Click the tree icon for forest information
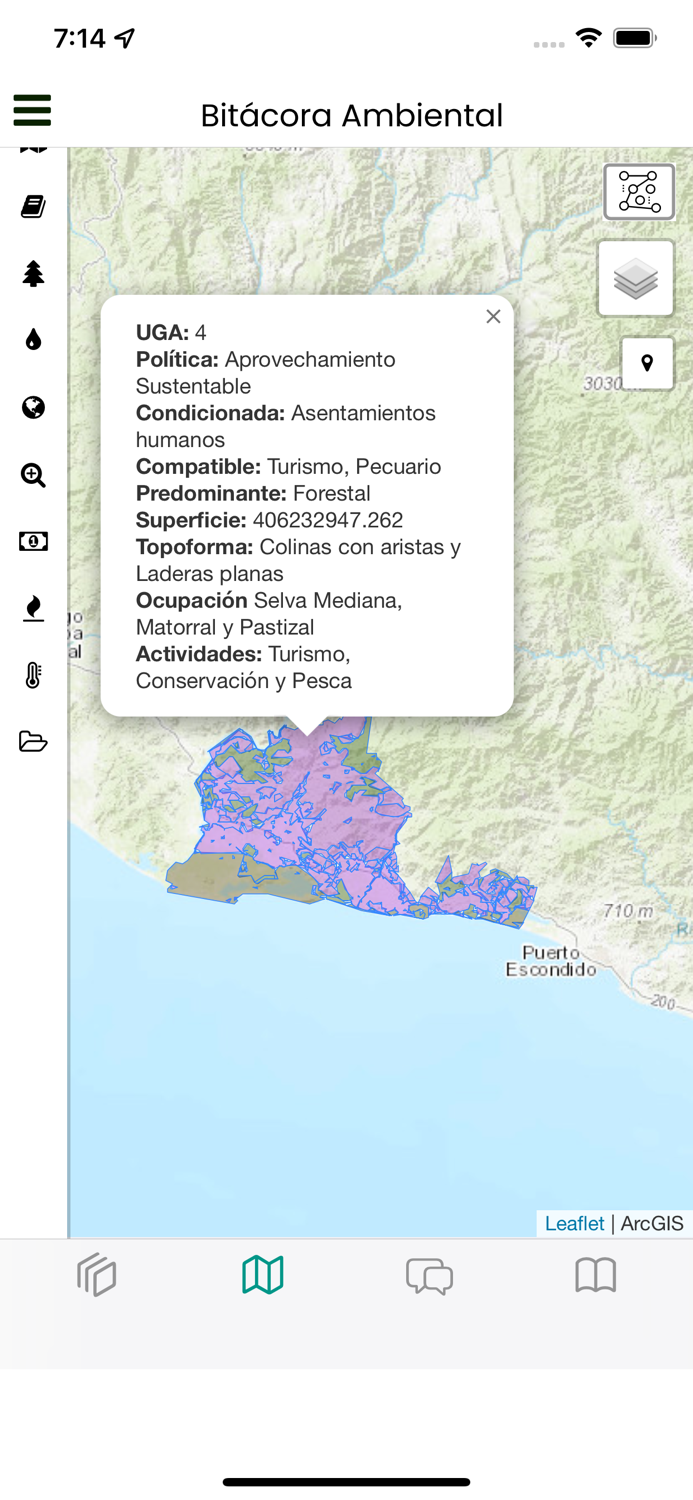Screen dimensions: 693x1500 pos(31,273)
